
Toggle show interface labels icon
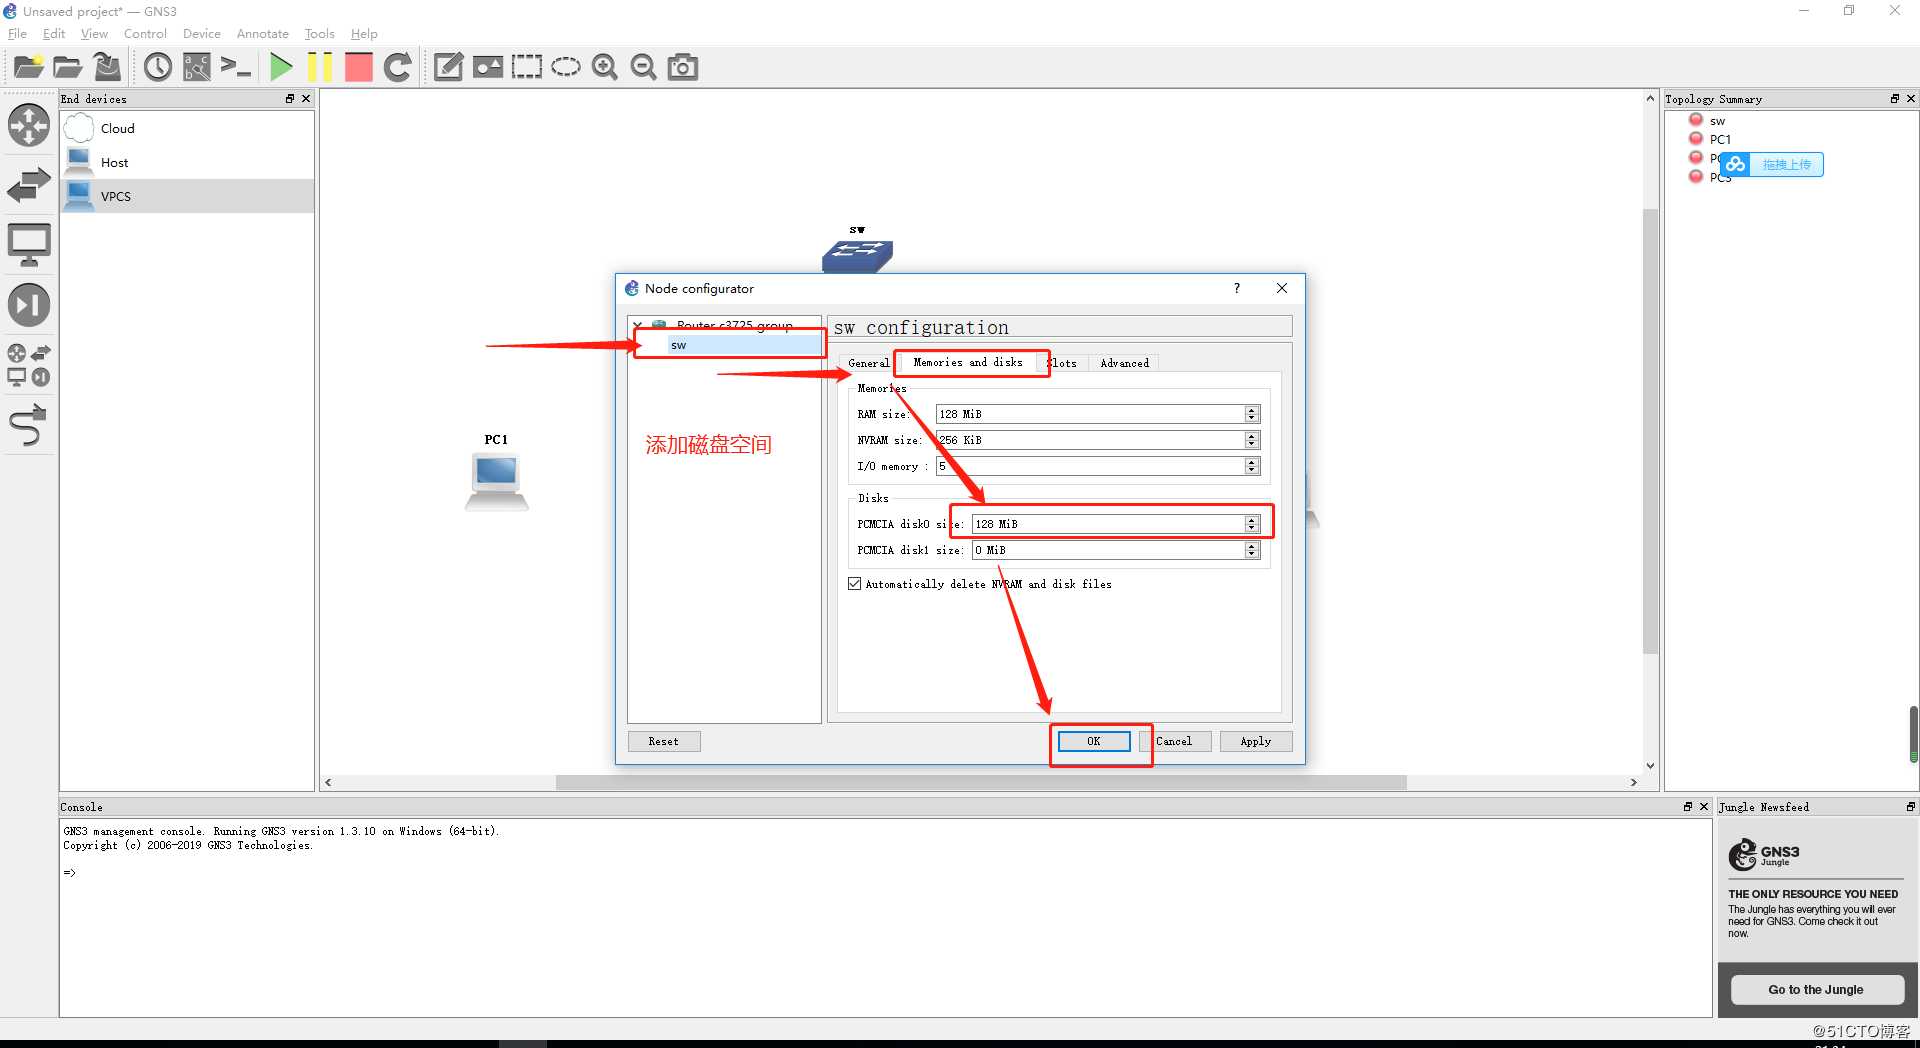click(x=197, y=67)
